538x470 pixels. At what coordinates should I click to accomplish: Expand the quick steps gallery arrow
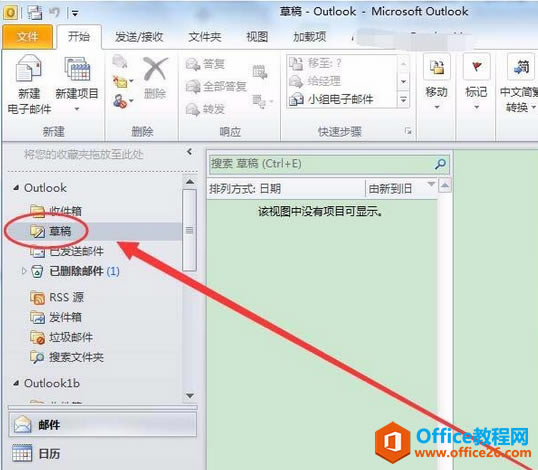pyautogui.click(x=404, y=100)
